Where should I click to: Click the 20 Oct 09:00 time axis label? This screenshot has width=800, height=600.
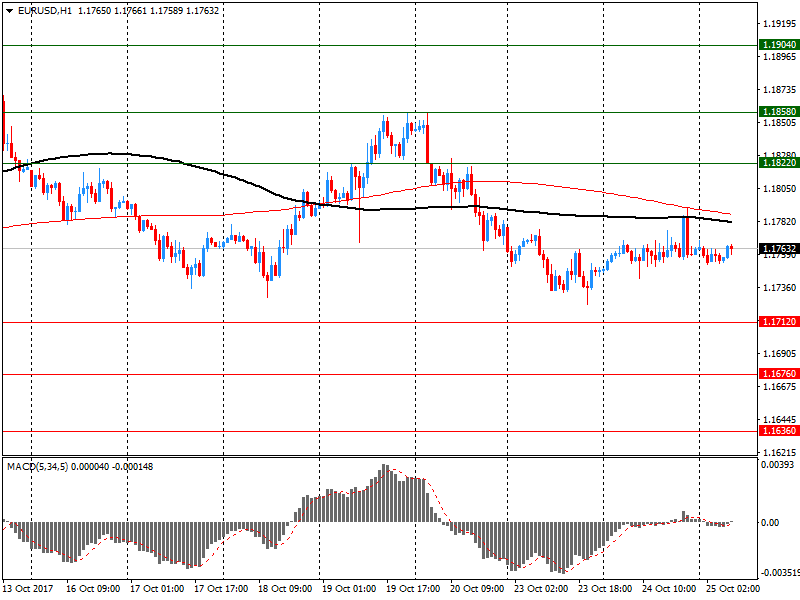(477, 589)
